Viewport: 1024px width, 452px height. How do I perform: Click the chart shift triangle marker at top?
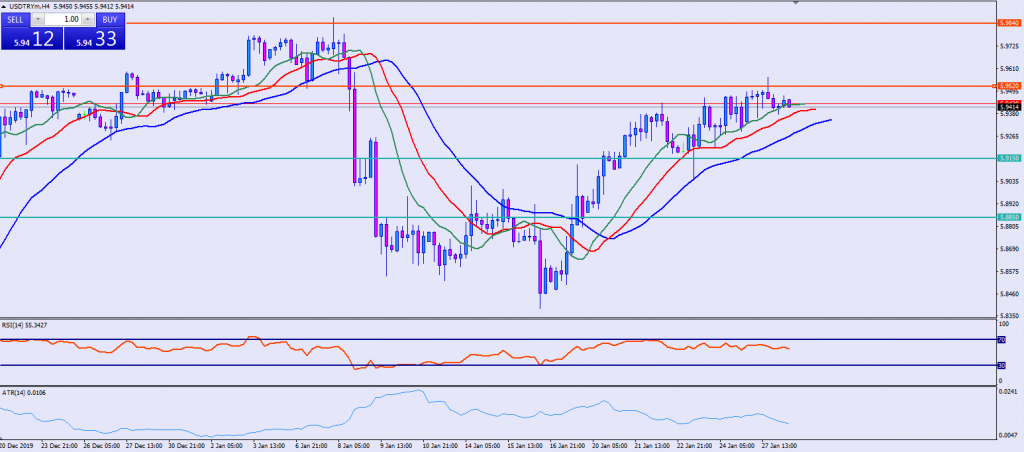pos(796,3)
